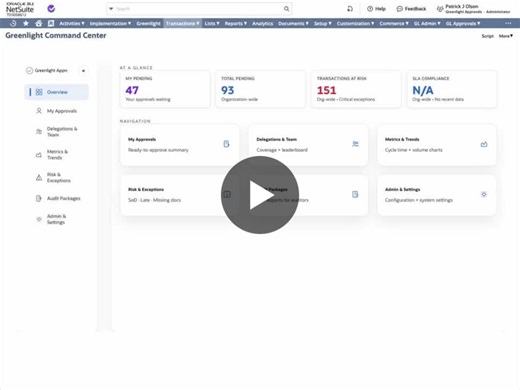Open the Reports menu

(236, 23)
